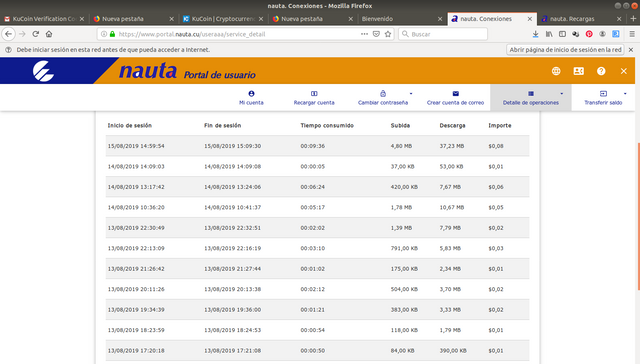This screenshot has width=640, height=364.
Task: Expand arrow next to Detalle de operaciones
Action: (562, 94)
